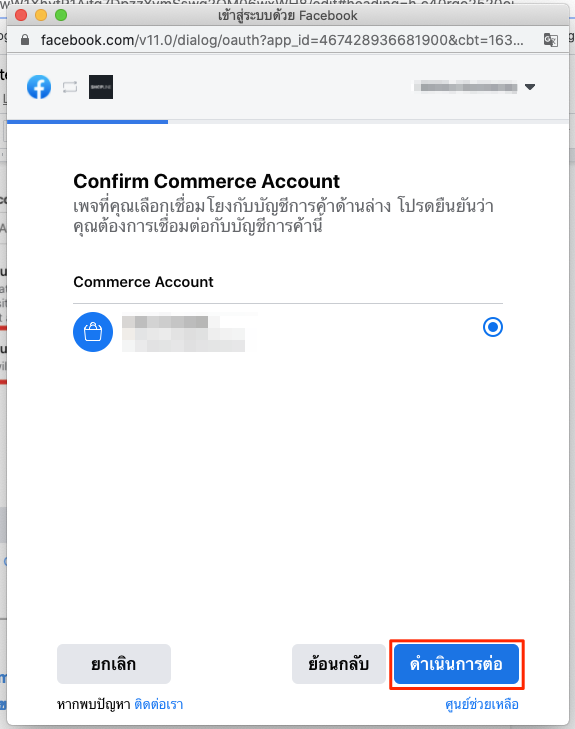Click the ย้อนกลับ back button

tap(338, 664)
